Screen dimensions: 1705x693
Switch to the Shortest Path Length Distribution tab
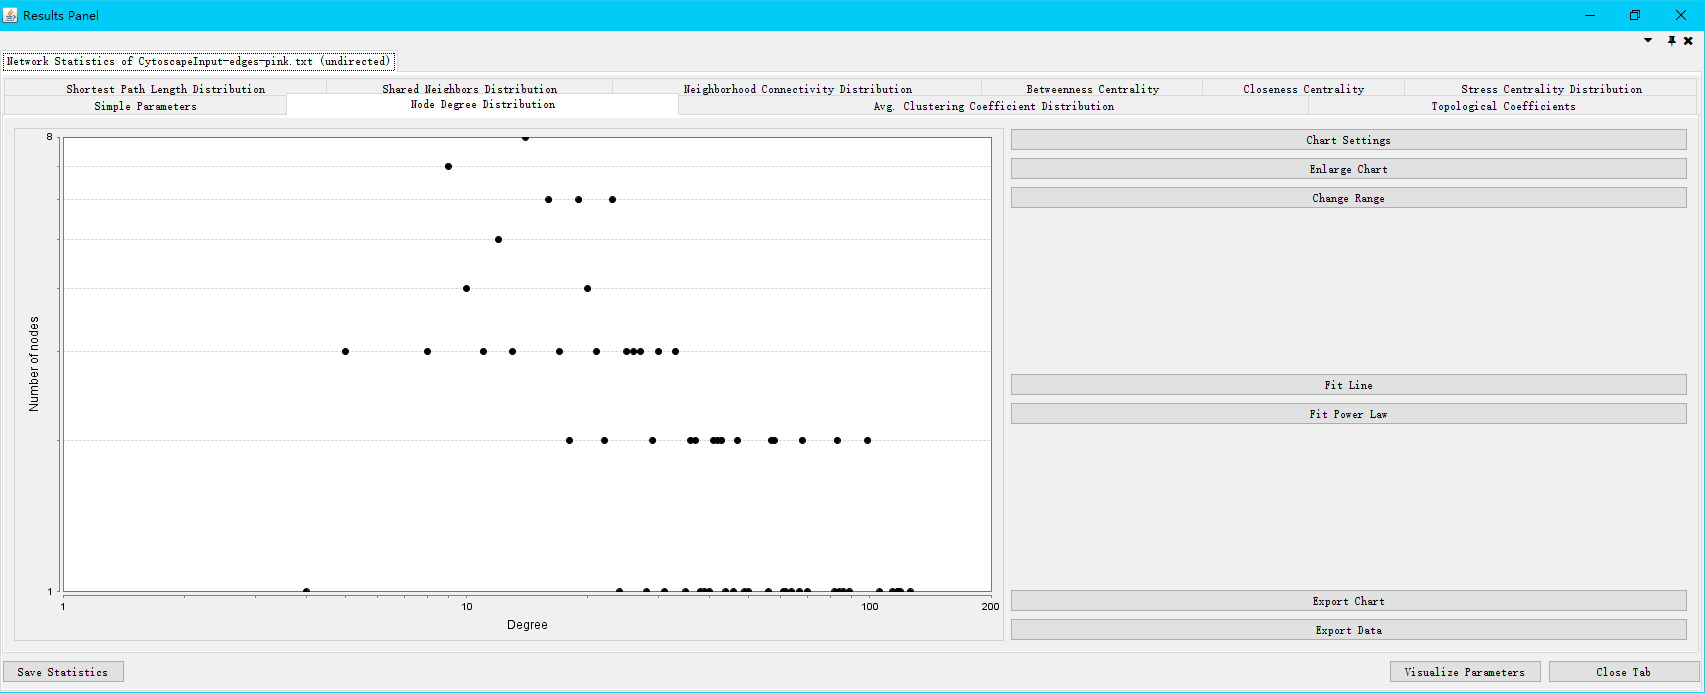165,89
